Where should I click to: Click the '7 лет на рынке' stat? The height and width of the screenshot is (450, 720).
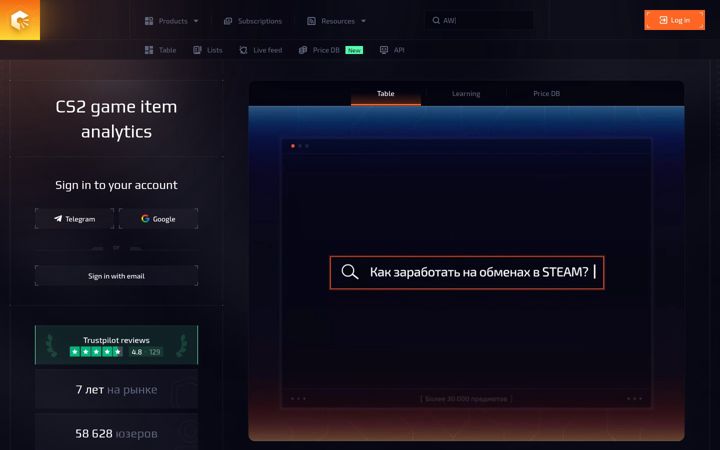click(117, 389)
